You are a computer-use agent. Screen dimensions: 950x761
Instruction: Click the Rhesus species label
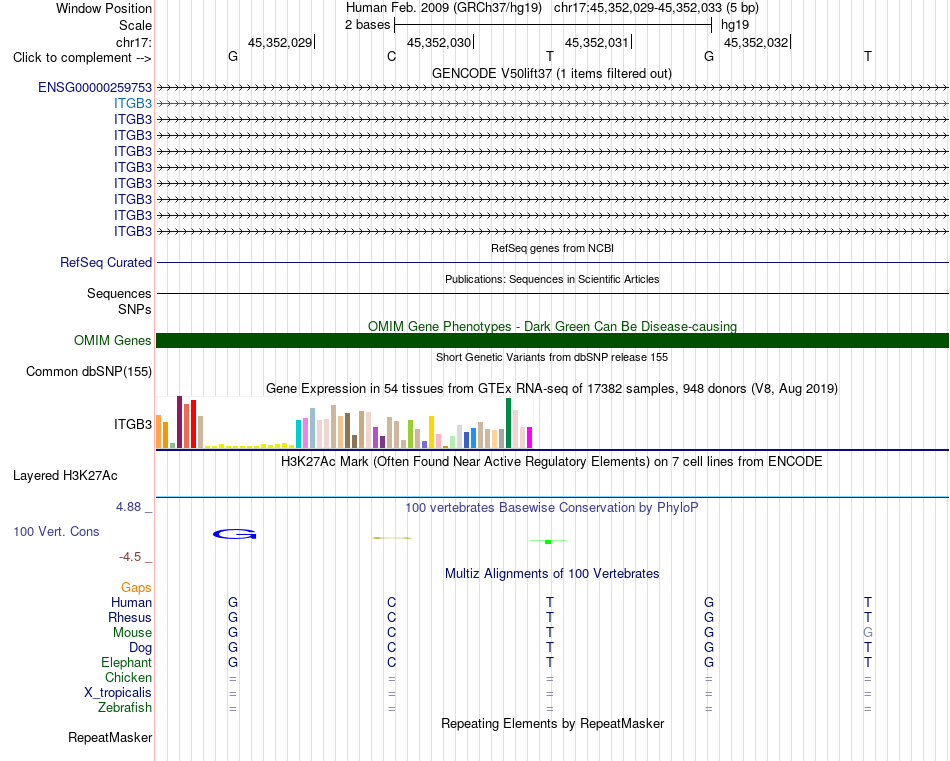coord(130,617)
